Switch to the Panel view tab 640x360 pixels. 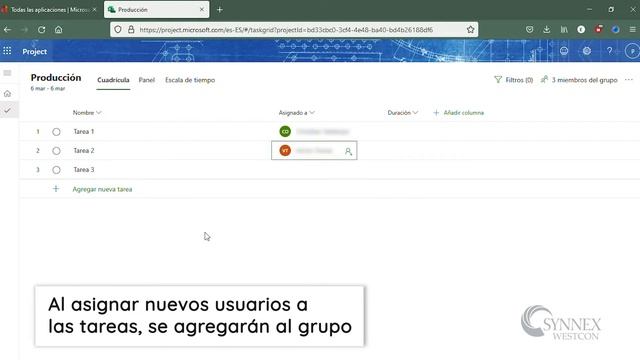pyautogui.click(x=147, y=80)
